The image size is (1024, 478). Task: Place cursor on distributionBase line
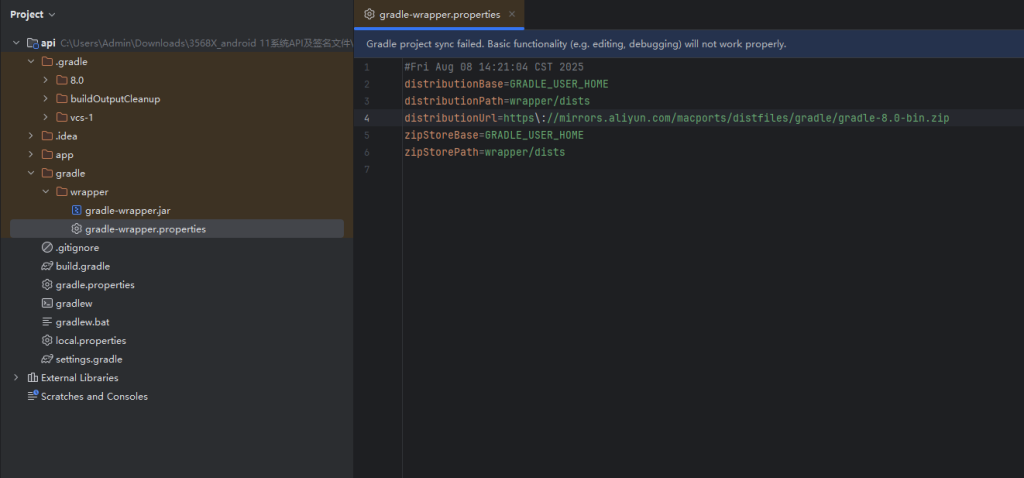(x=506, y=84)
